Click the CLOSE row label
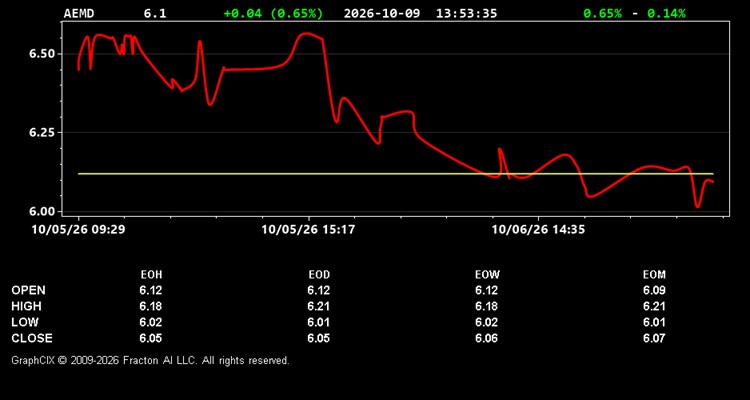This screenshot has height=400, width=750. (x=32, y=338)
